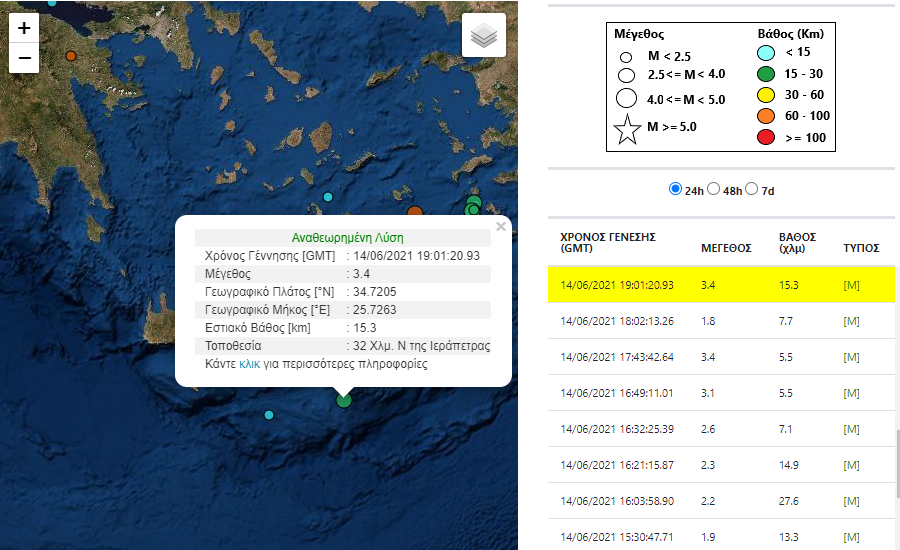900x550 pixels.
Task: Open the map layers switcher
Action: pos(484,36)
